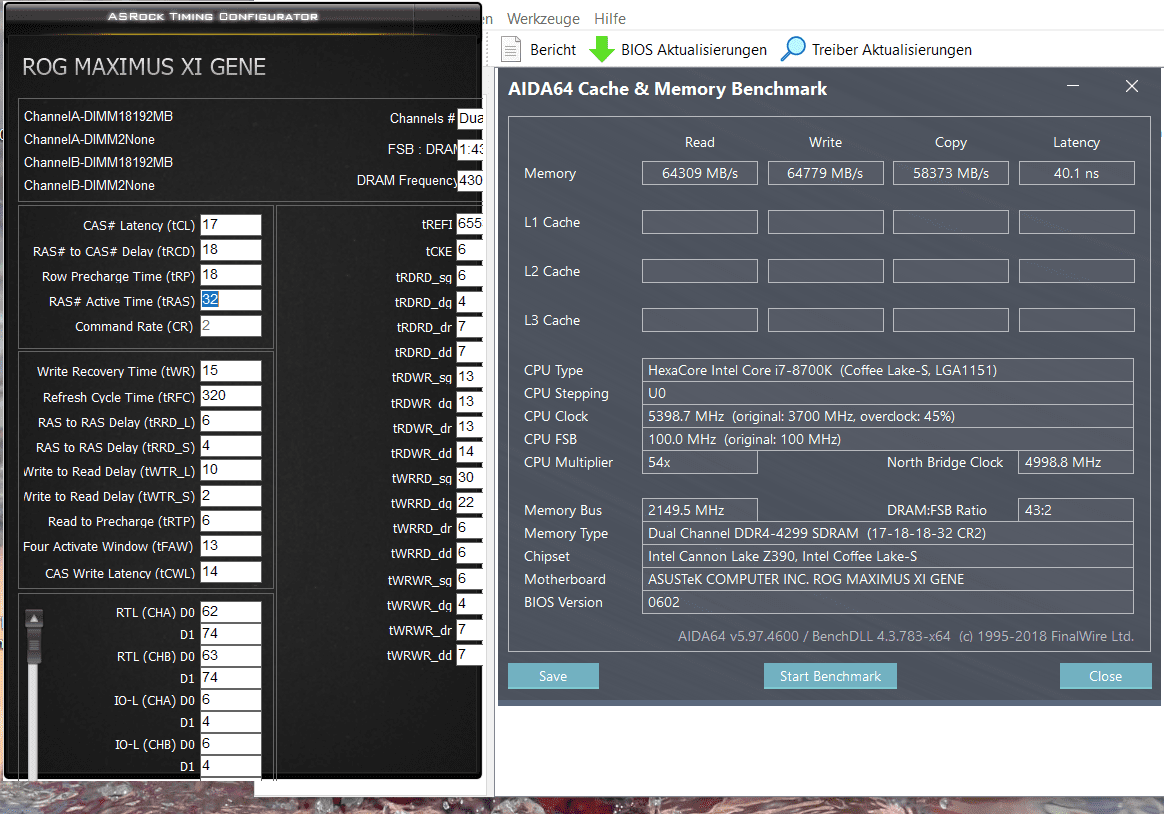Click the Close button in benchmark window

(x=1105, y=676)
